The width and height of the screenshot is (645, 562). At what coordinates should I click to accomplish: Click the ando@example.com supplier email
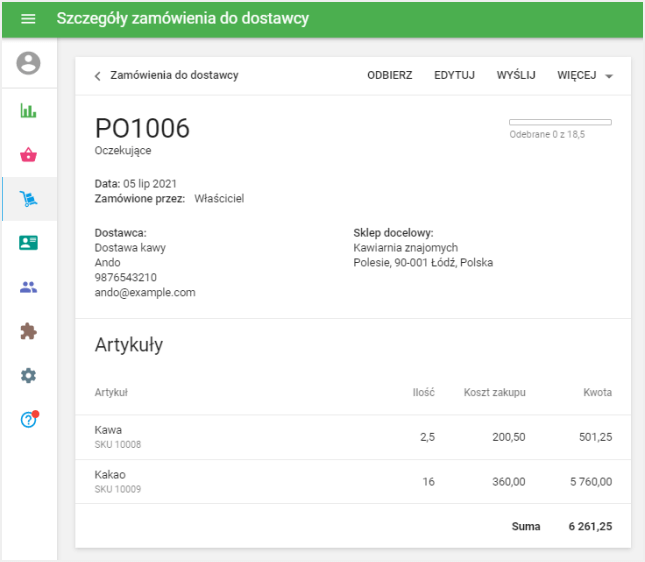(x=145, y=293)
